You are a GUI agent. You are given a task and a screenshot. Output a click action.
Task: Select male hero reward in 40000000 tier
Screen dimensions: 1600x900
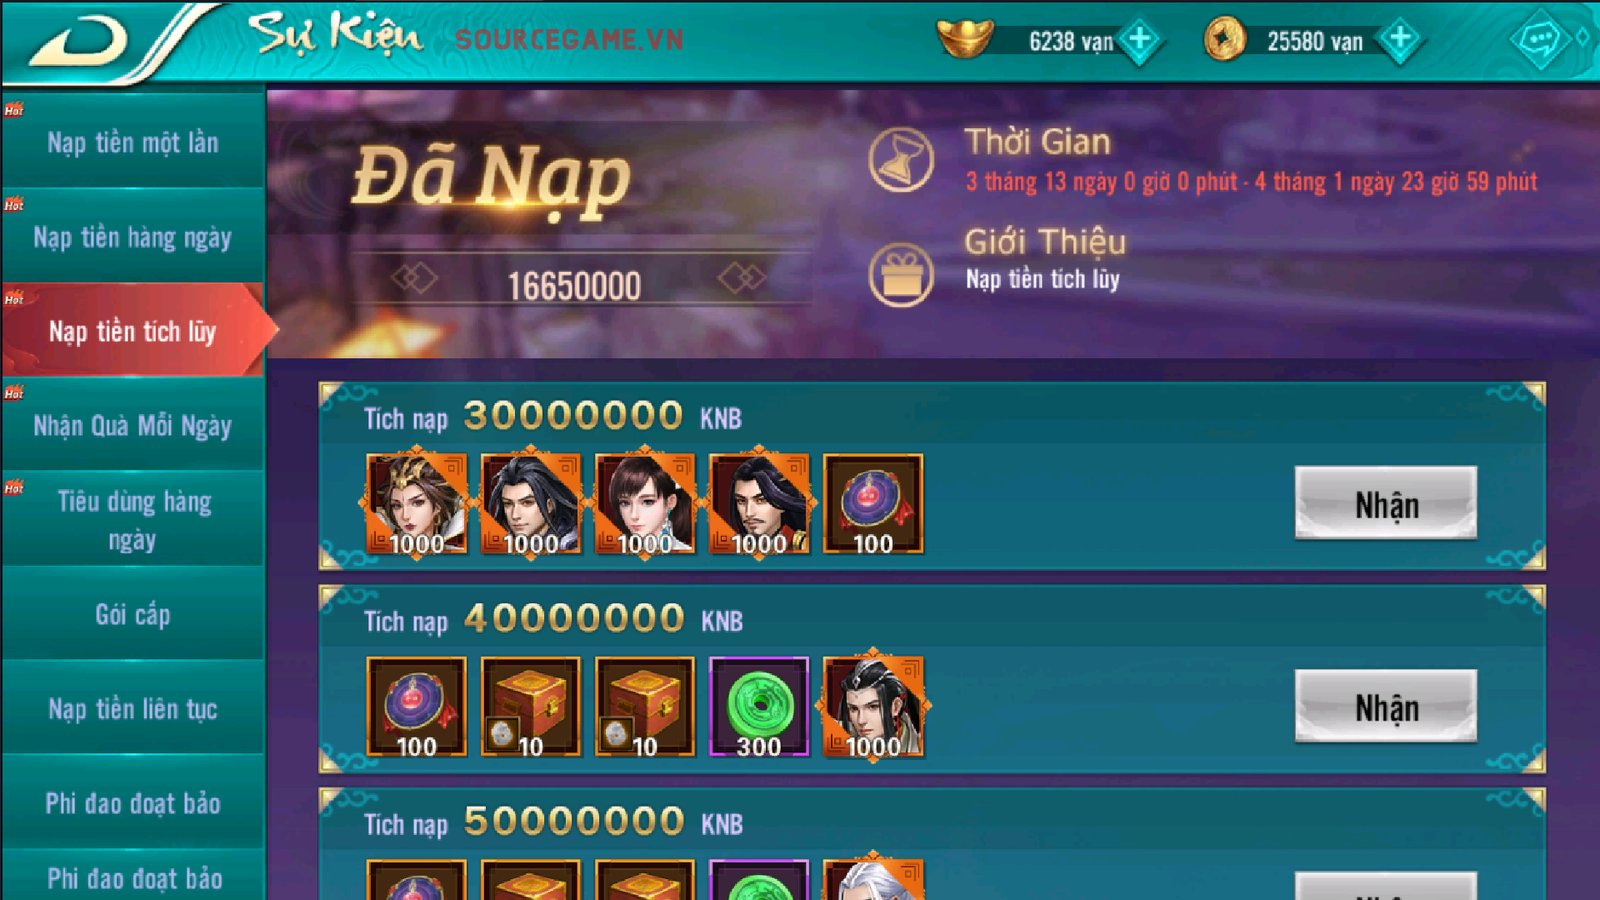[873, 707]
